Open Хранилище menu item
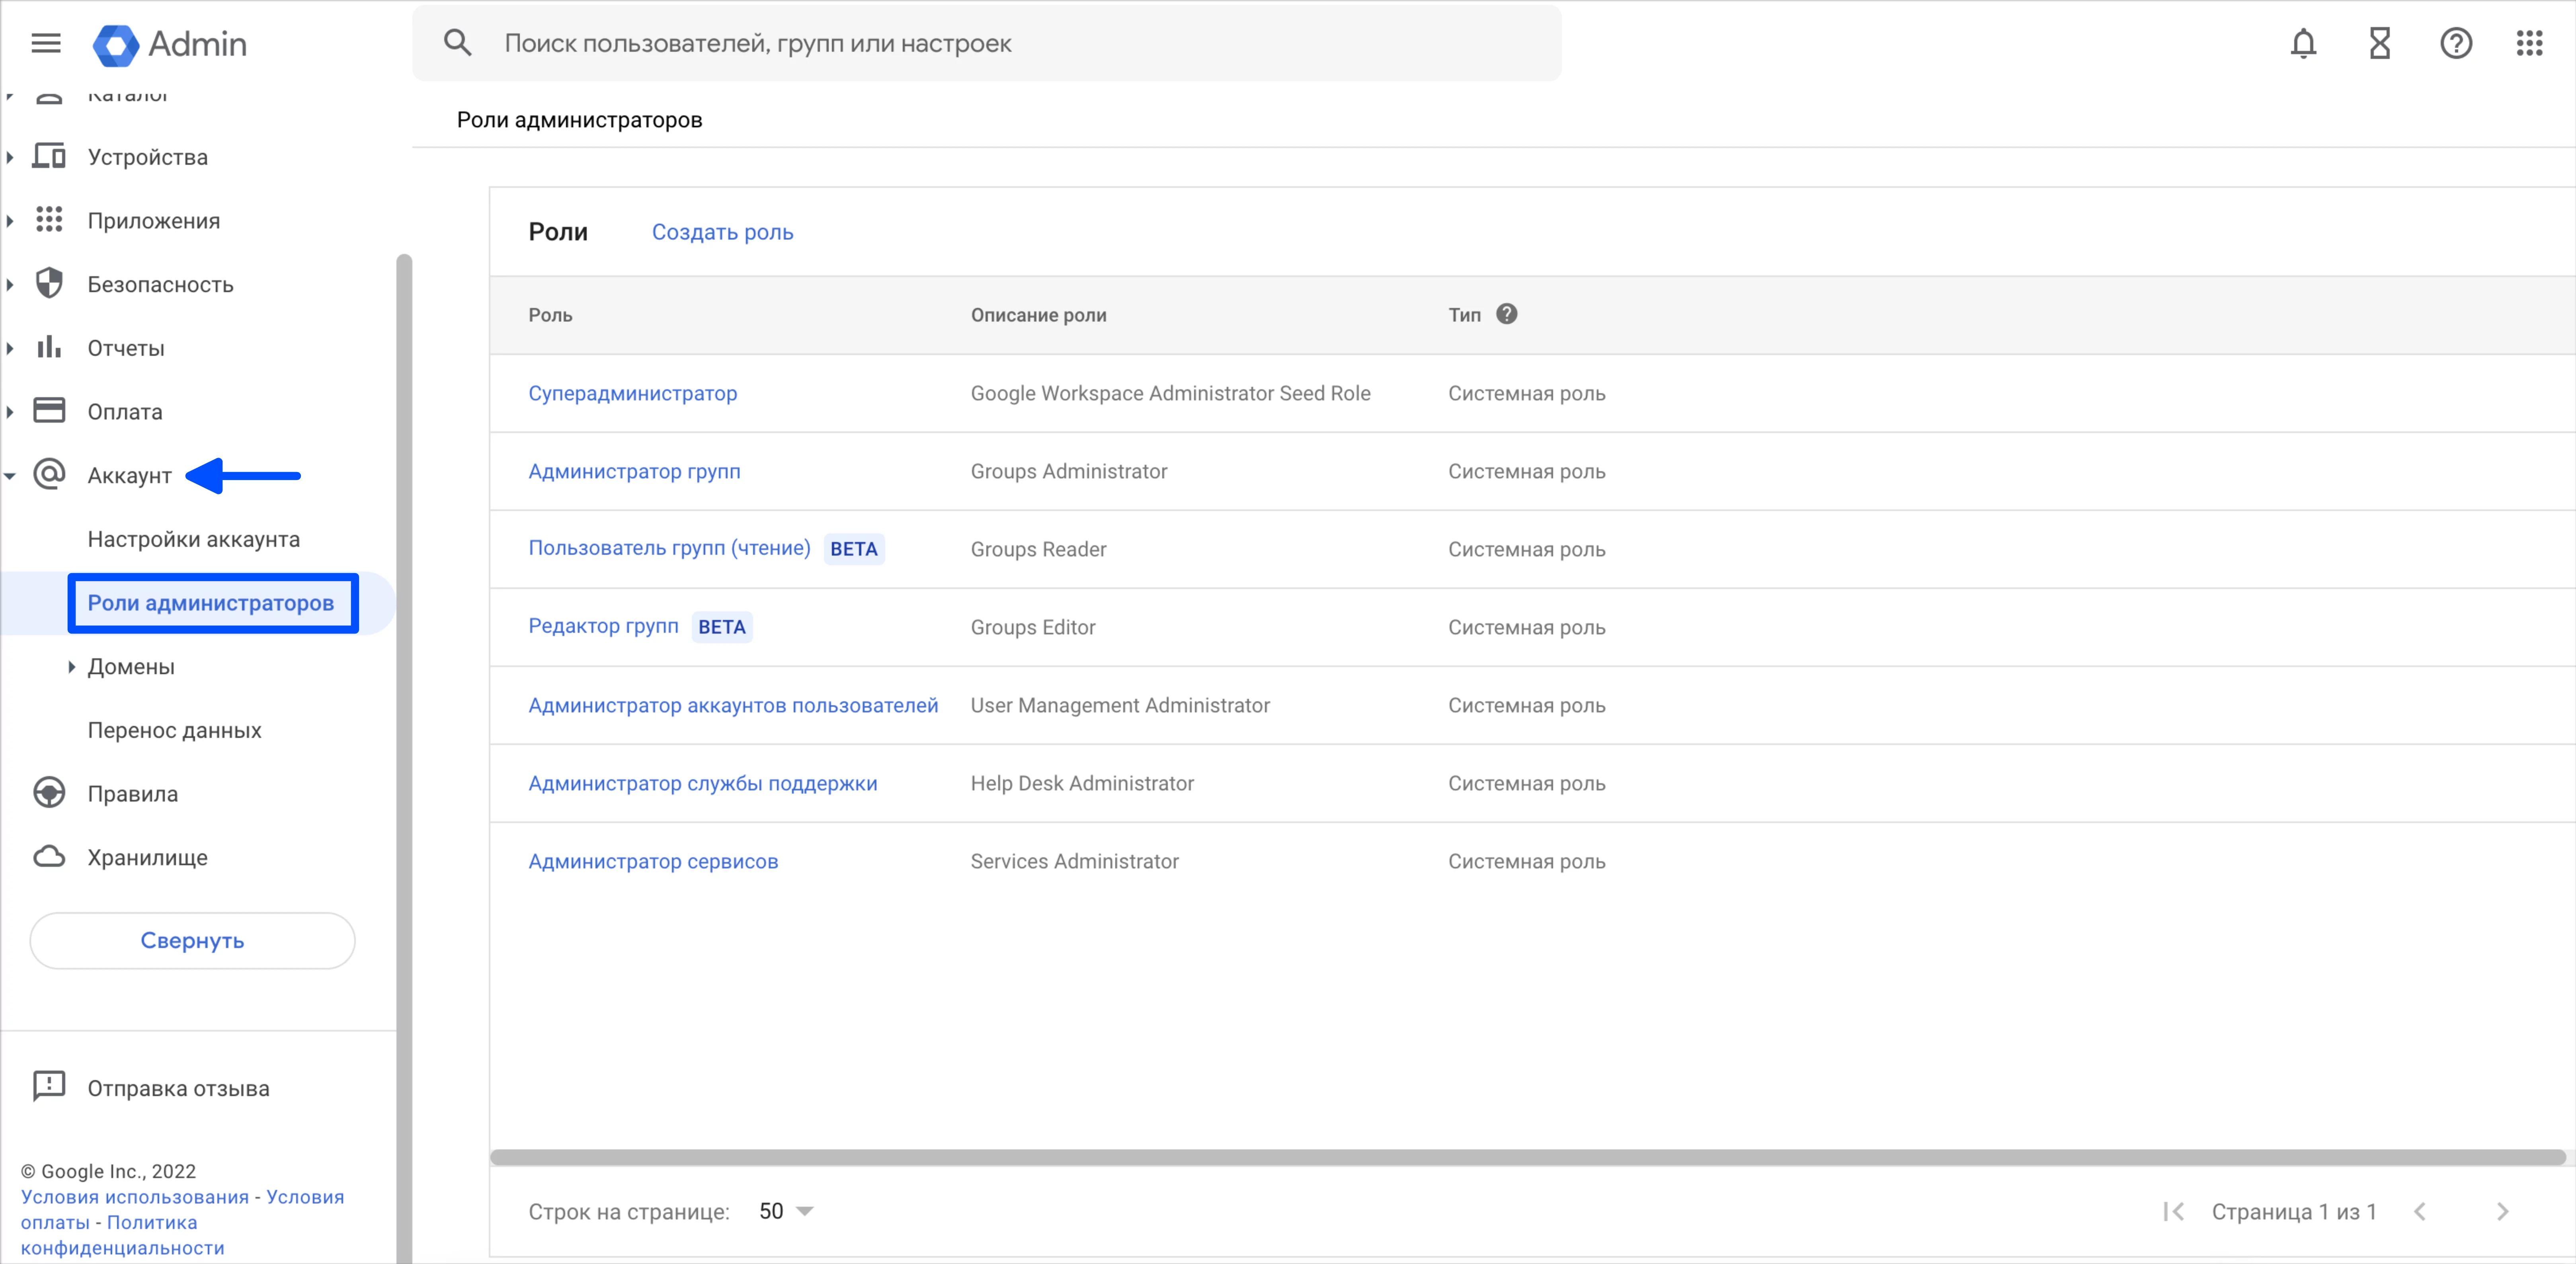 click(148, 858)
